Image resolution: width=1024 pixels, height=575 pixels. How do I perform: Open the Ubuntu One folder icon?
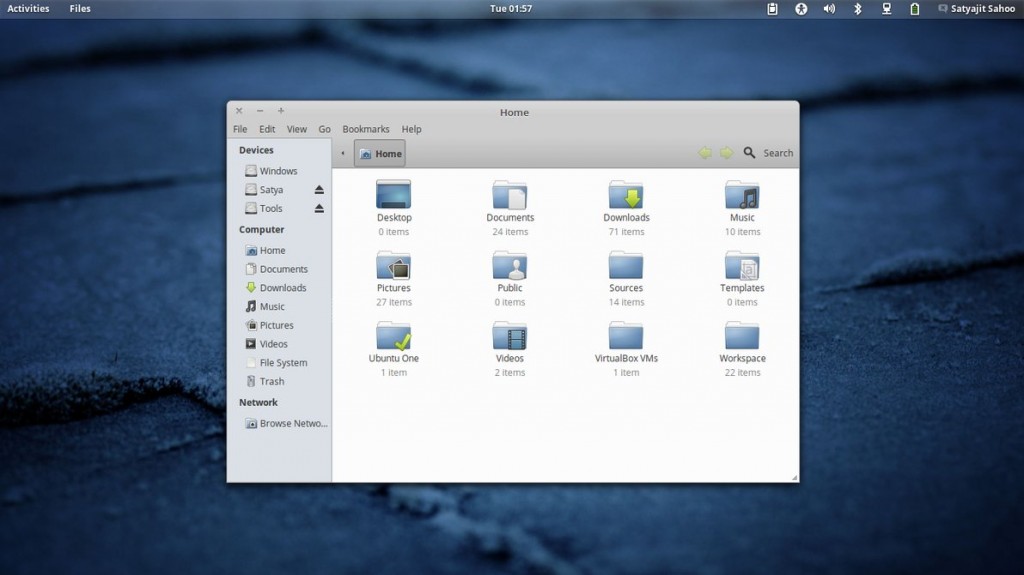pyautogui.click(x=394, y=336)
